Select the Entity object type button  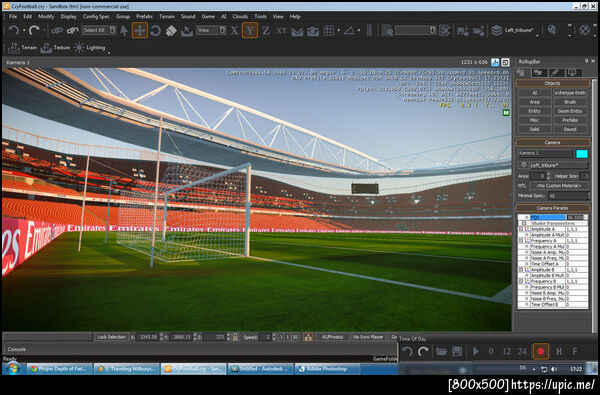(534, 111)
